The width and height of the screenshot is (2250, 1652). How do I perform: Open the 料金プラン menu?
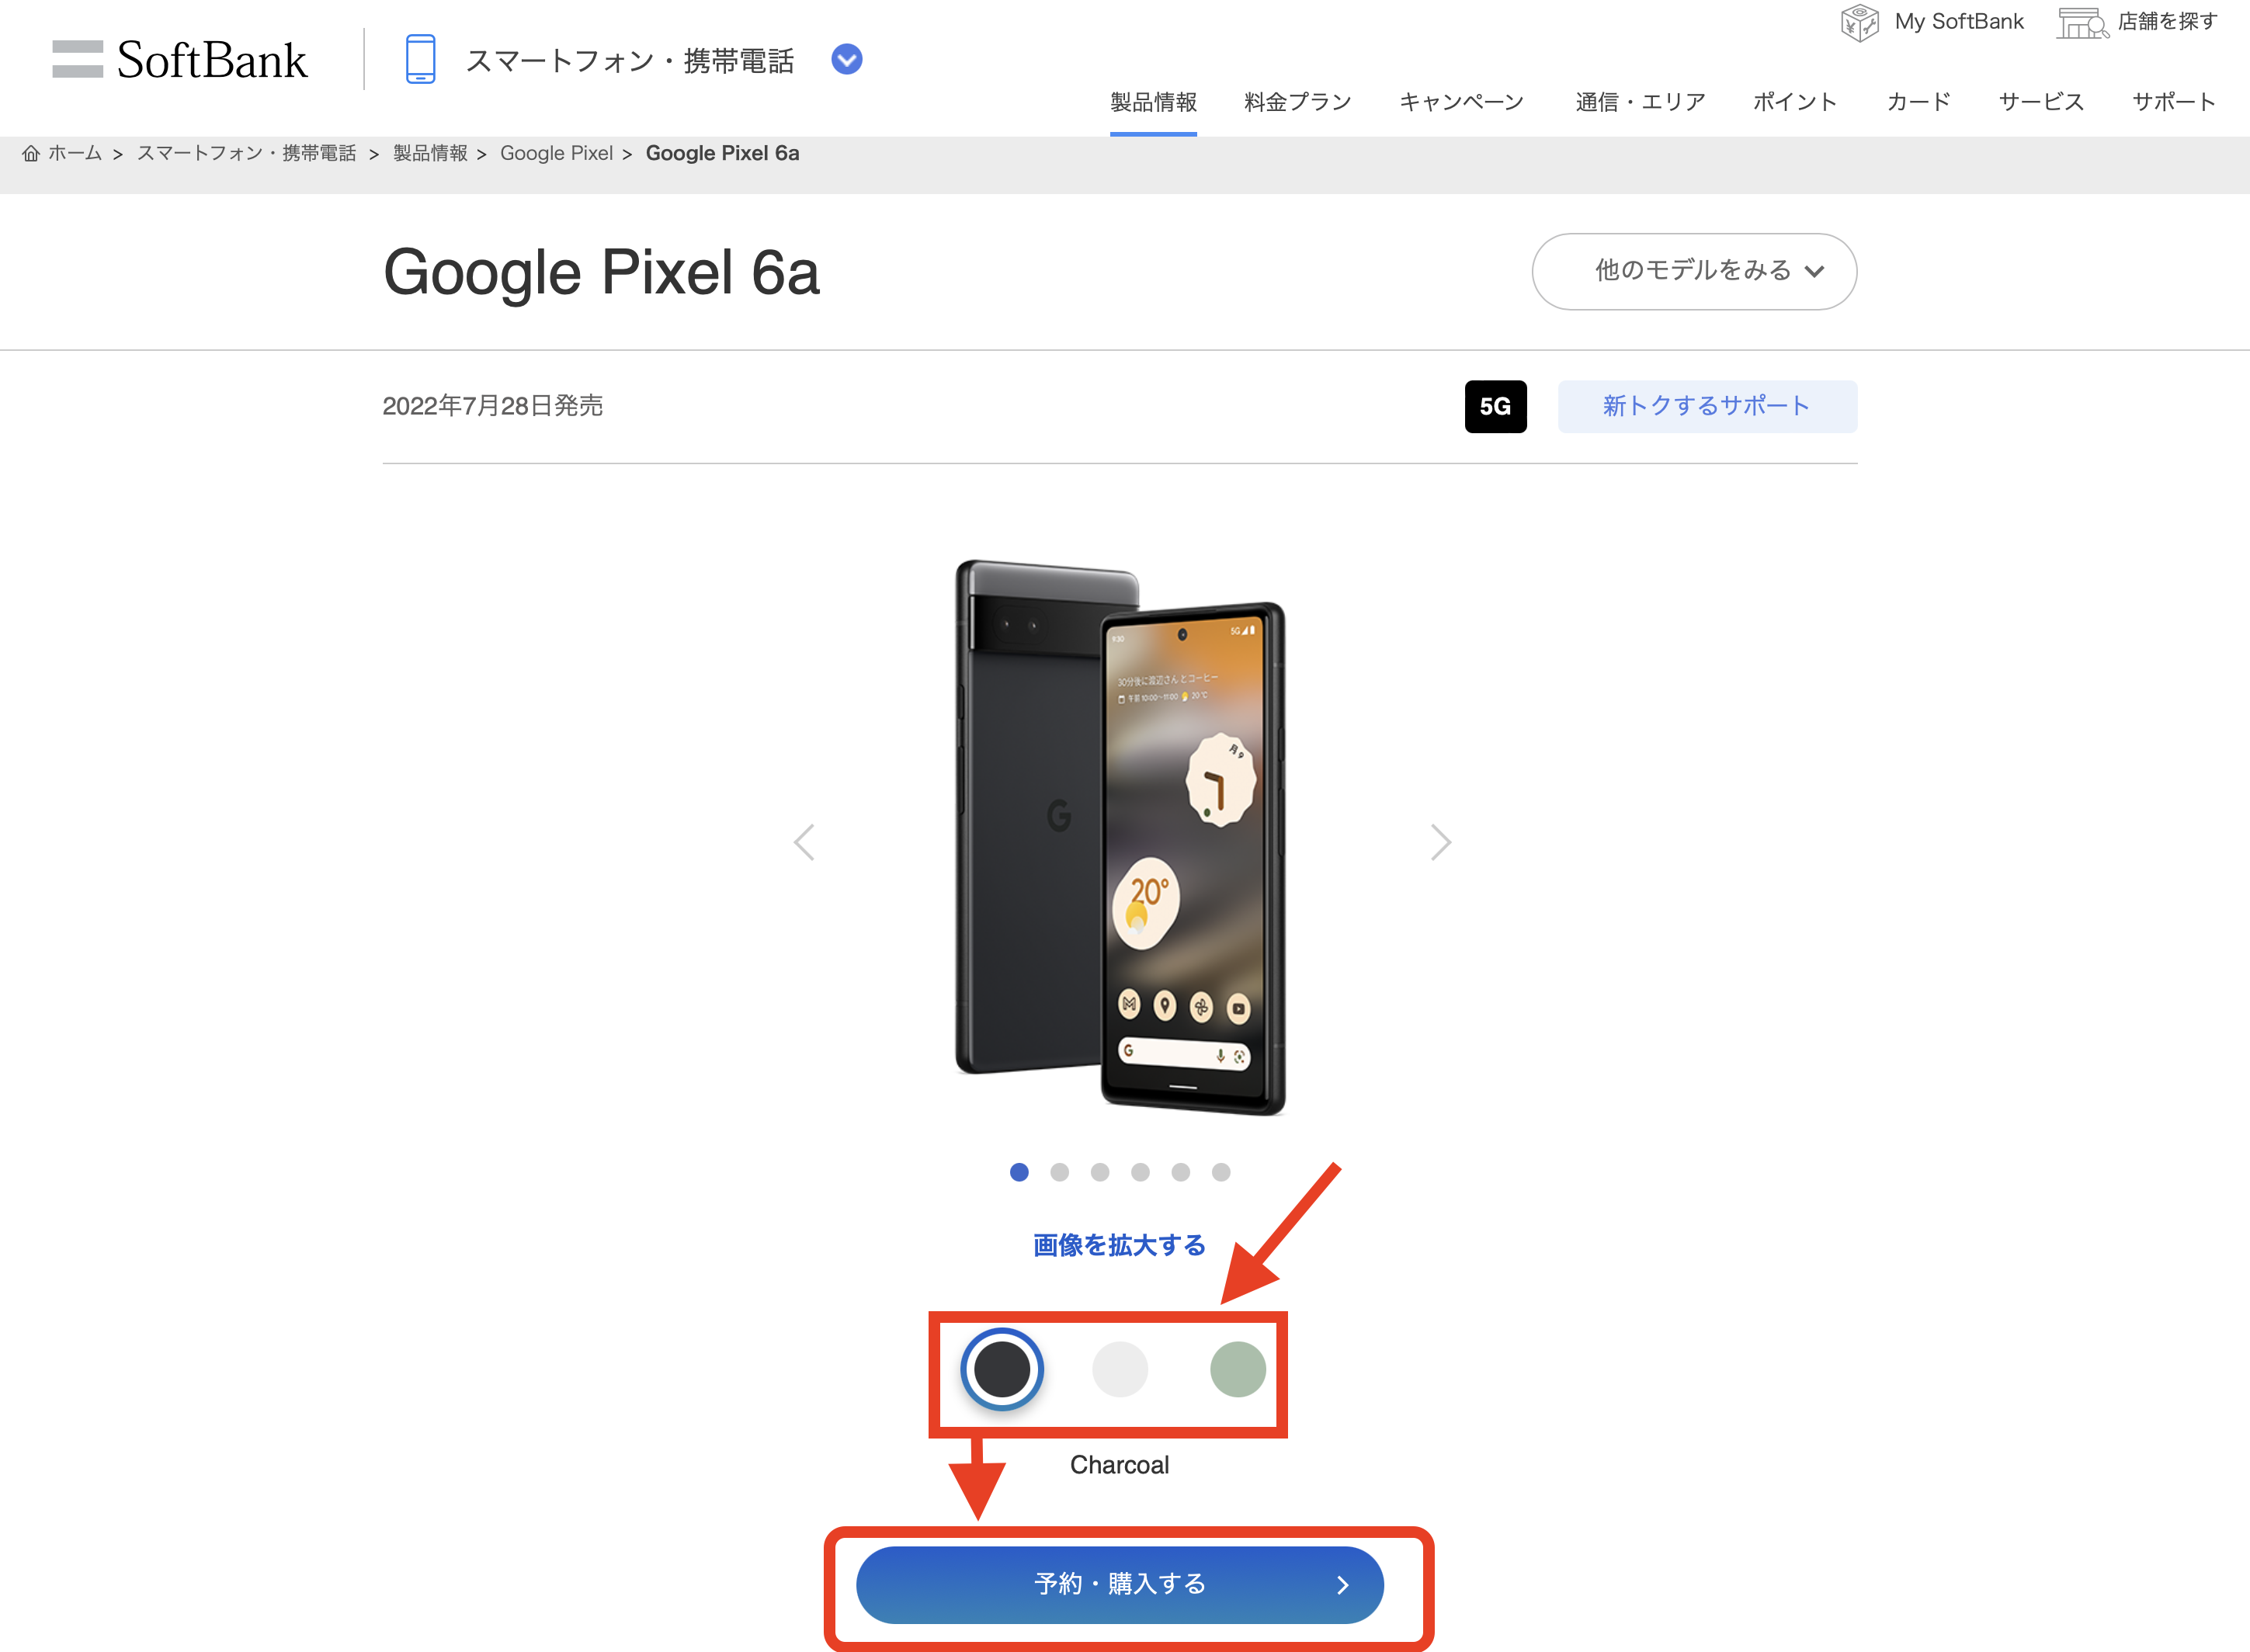click(1297, 102)
